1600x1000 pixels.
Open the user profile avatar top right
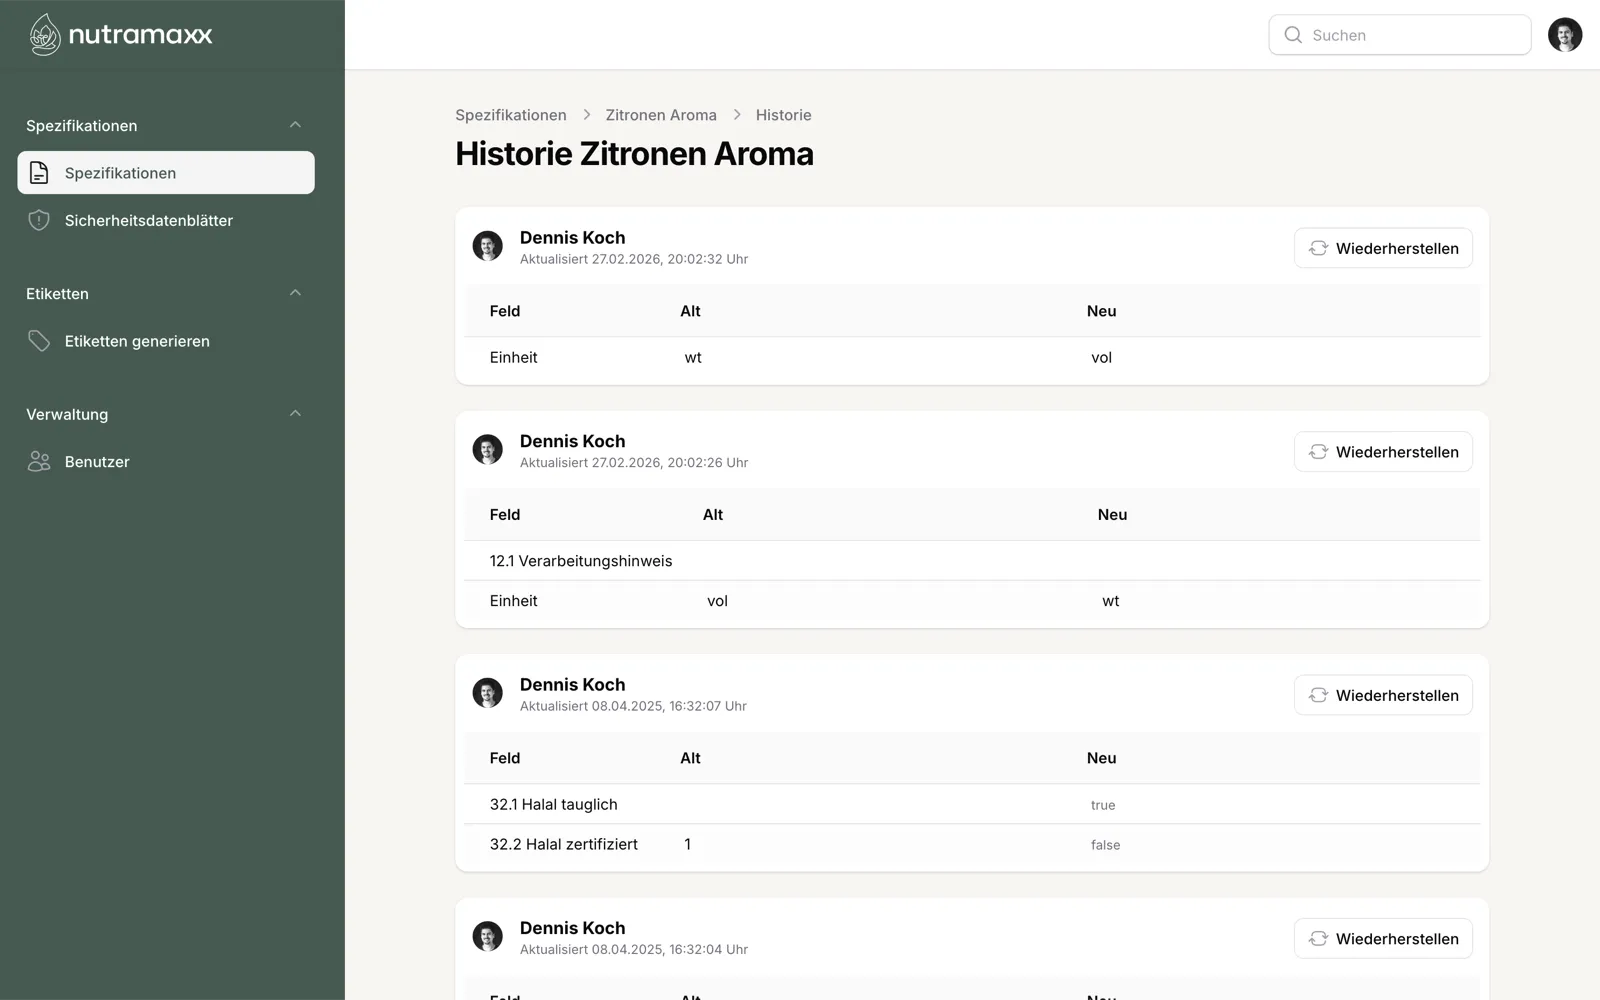click(1564, 35)
